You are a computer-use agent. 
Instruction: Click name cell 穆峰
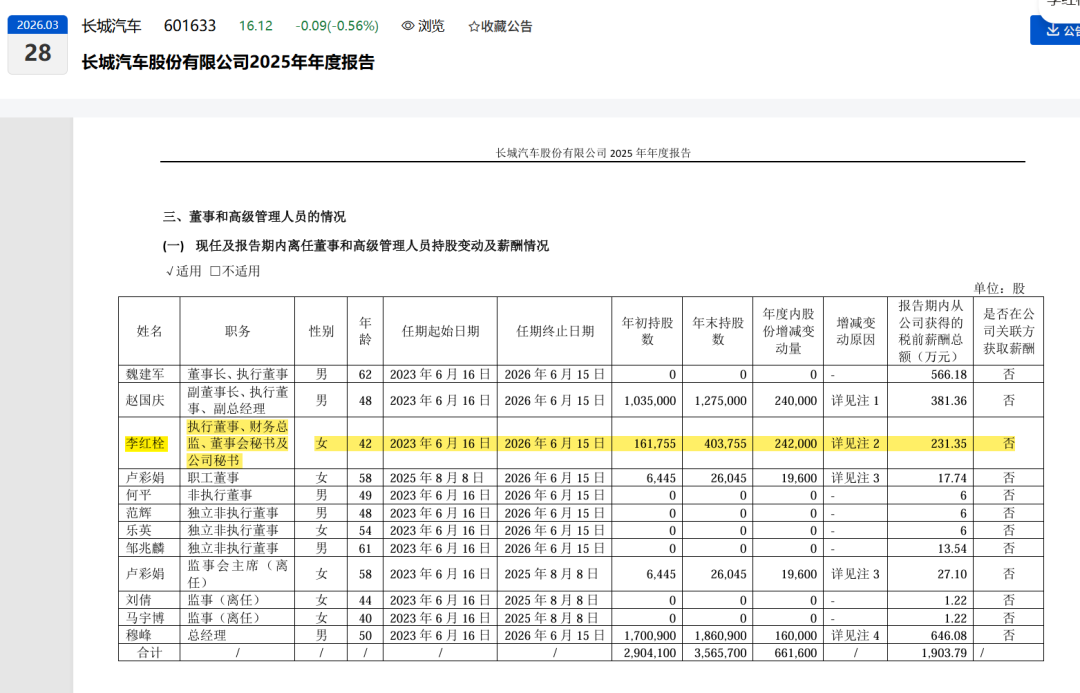(x=138, y=636)
